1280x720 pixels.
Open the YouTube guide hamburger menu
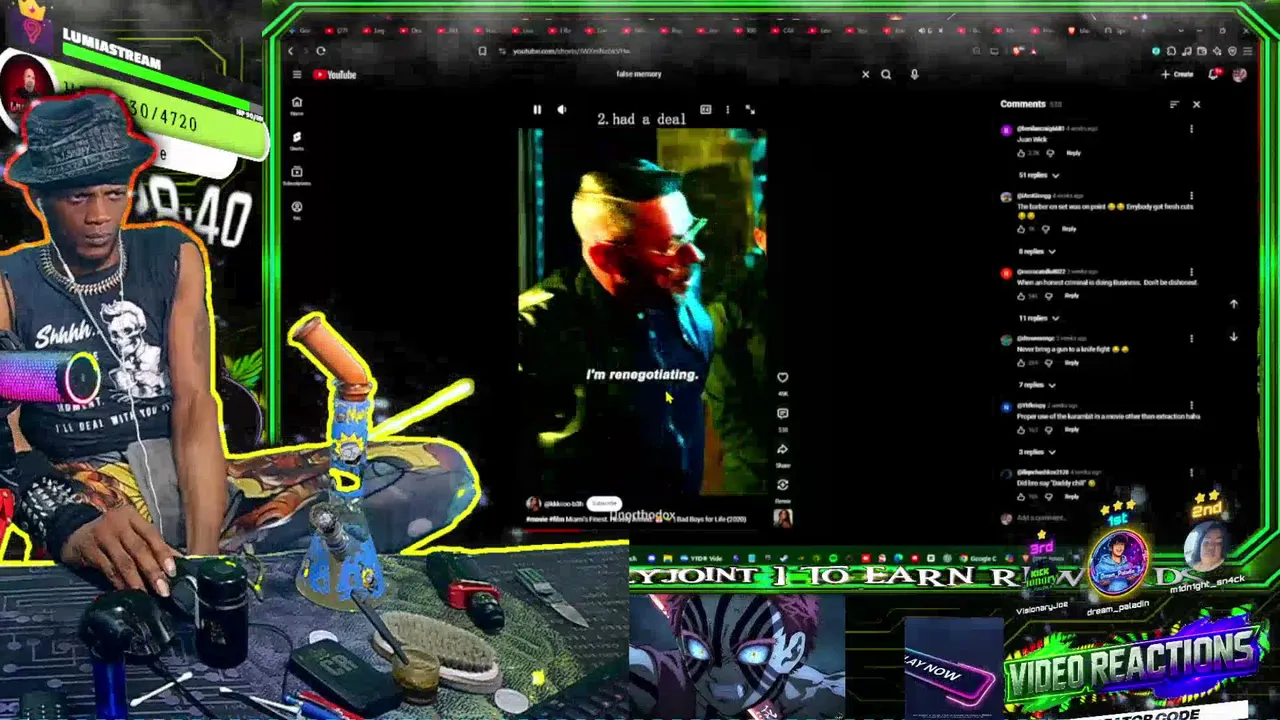[297, 74]
